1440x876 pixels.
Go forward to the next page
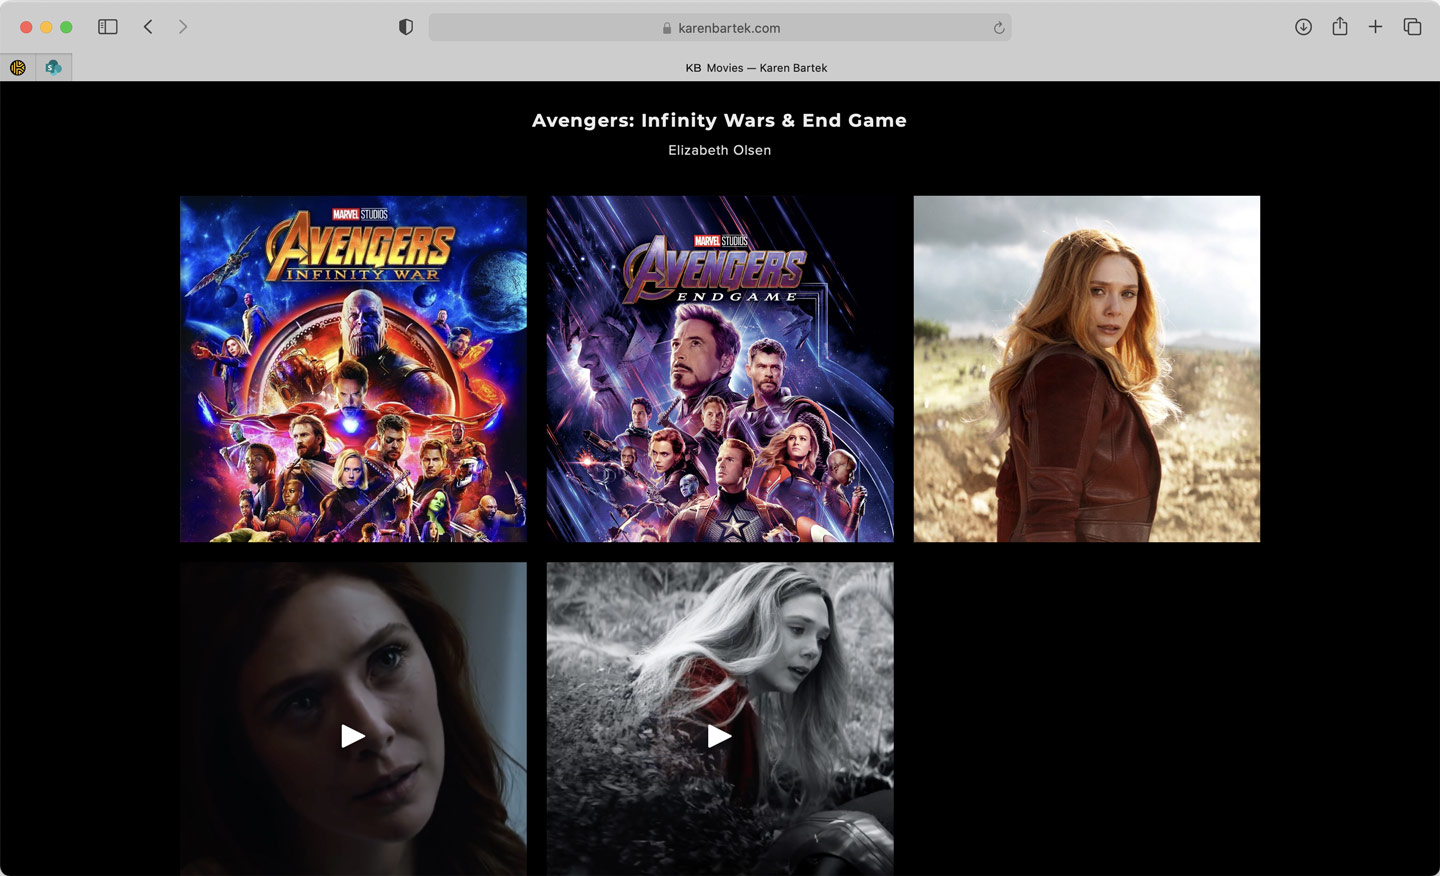pos(183,27)
